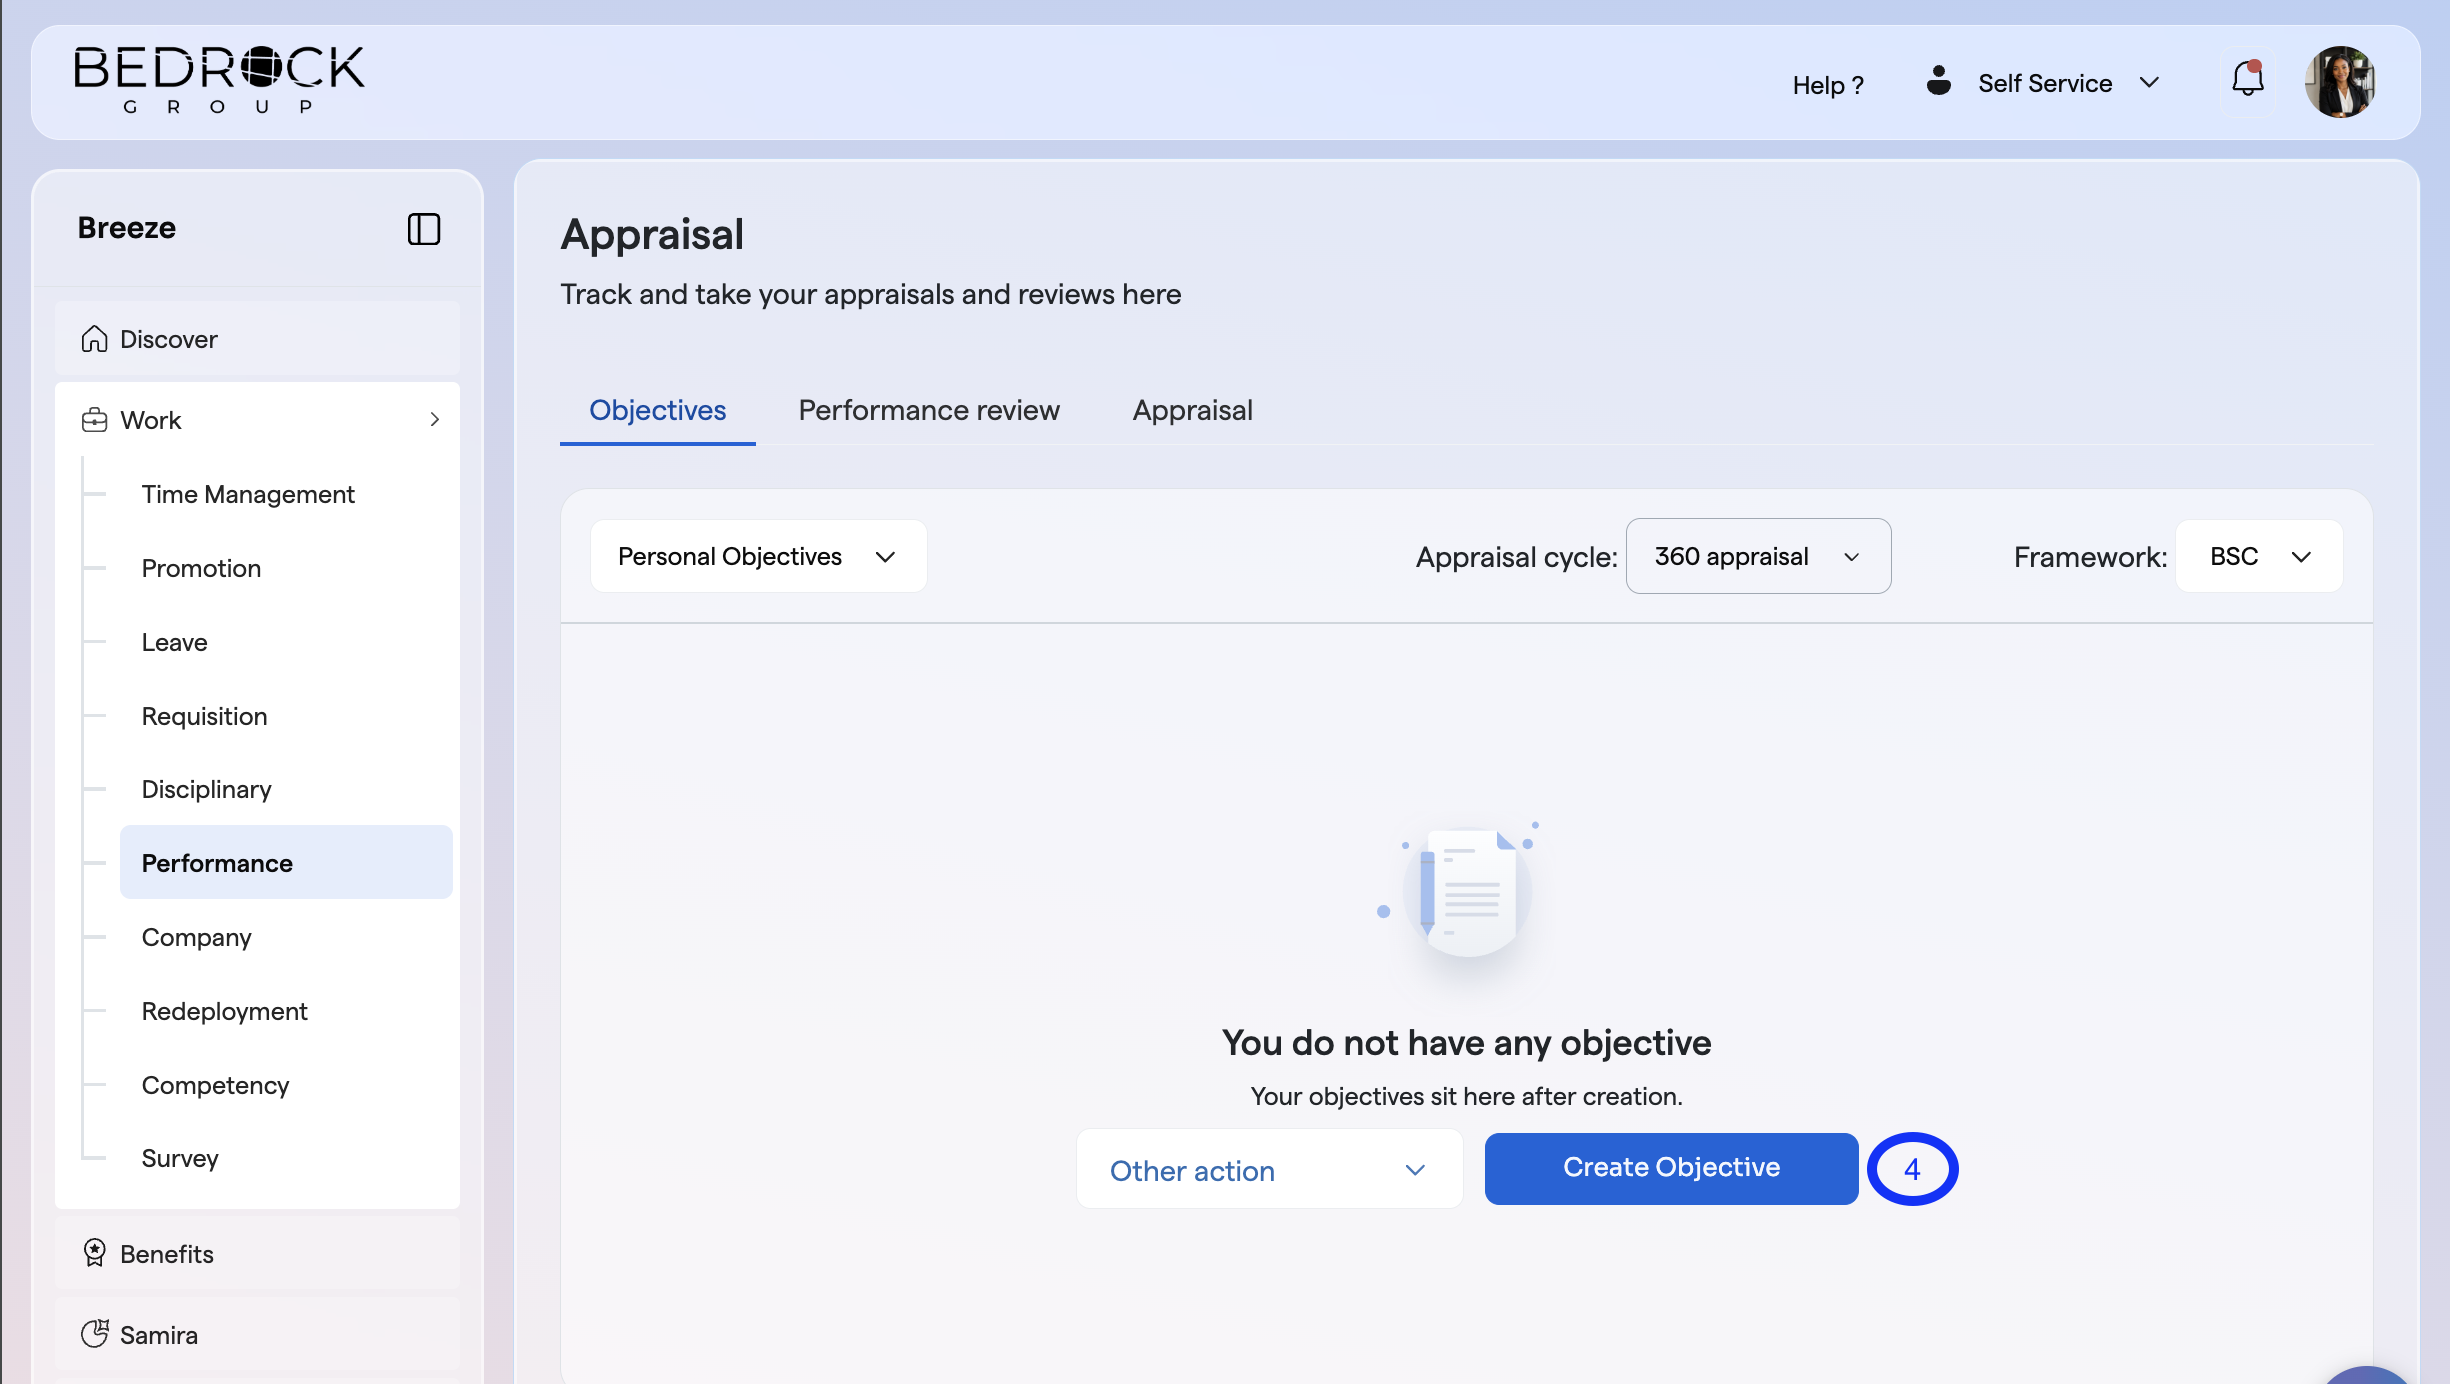
Task: Collapse the Breeze sidebar panel icon
Action: click(x=424, y=229)
